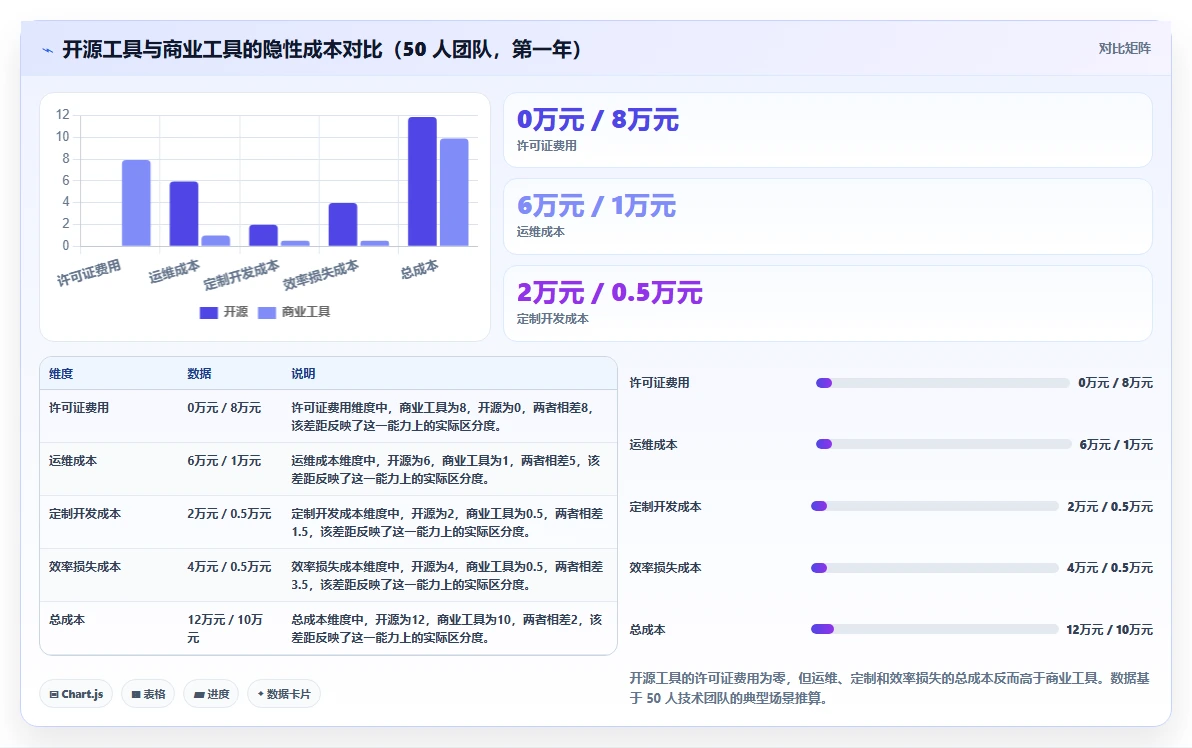Click the 进度 tag chip

211,694
